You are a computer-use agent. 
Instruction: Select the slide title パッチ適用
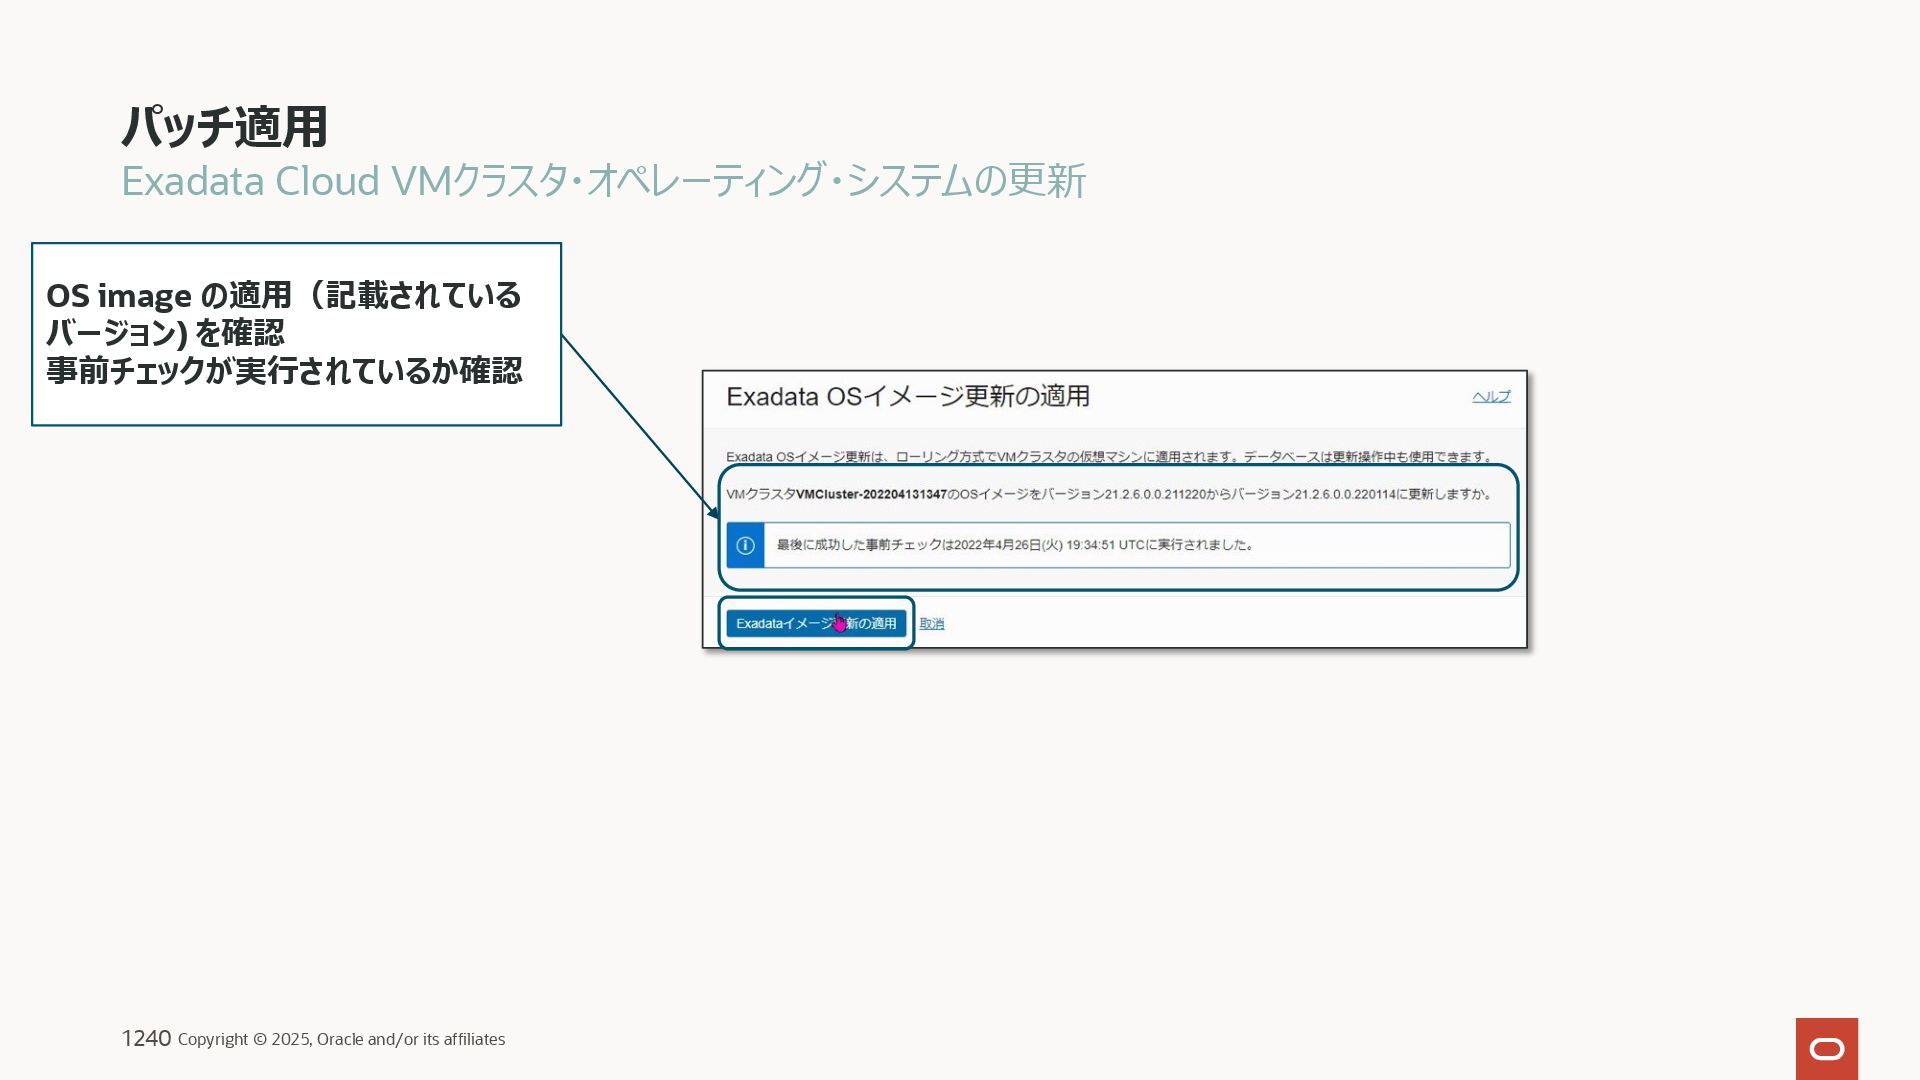point(224,127)
